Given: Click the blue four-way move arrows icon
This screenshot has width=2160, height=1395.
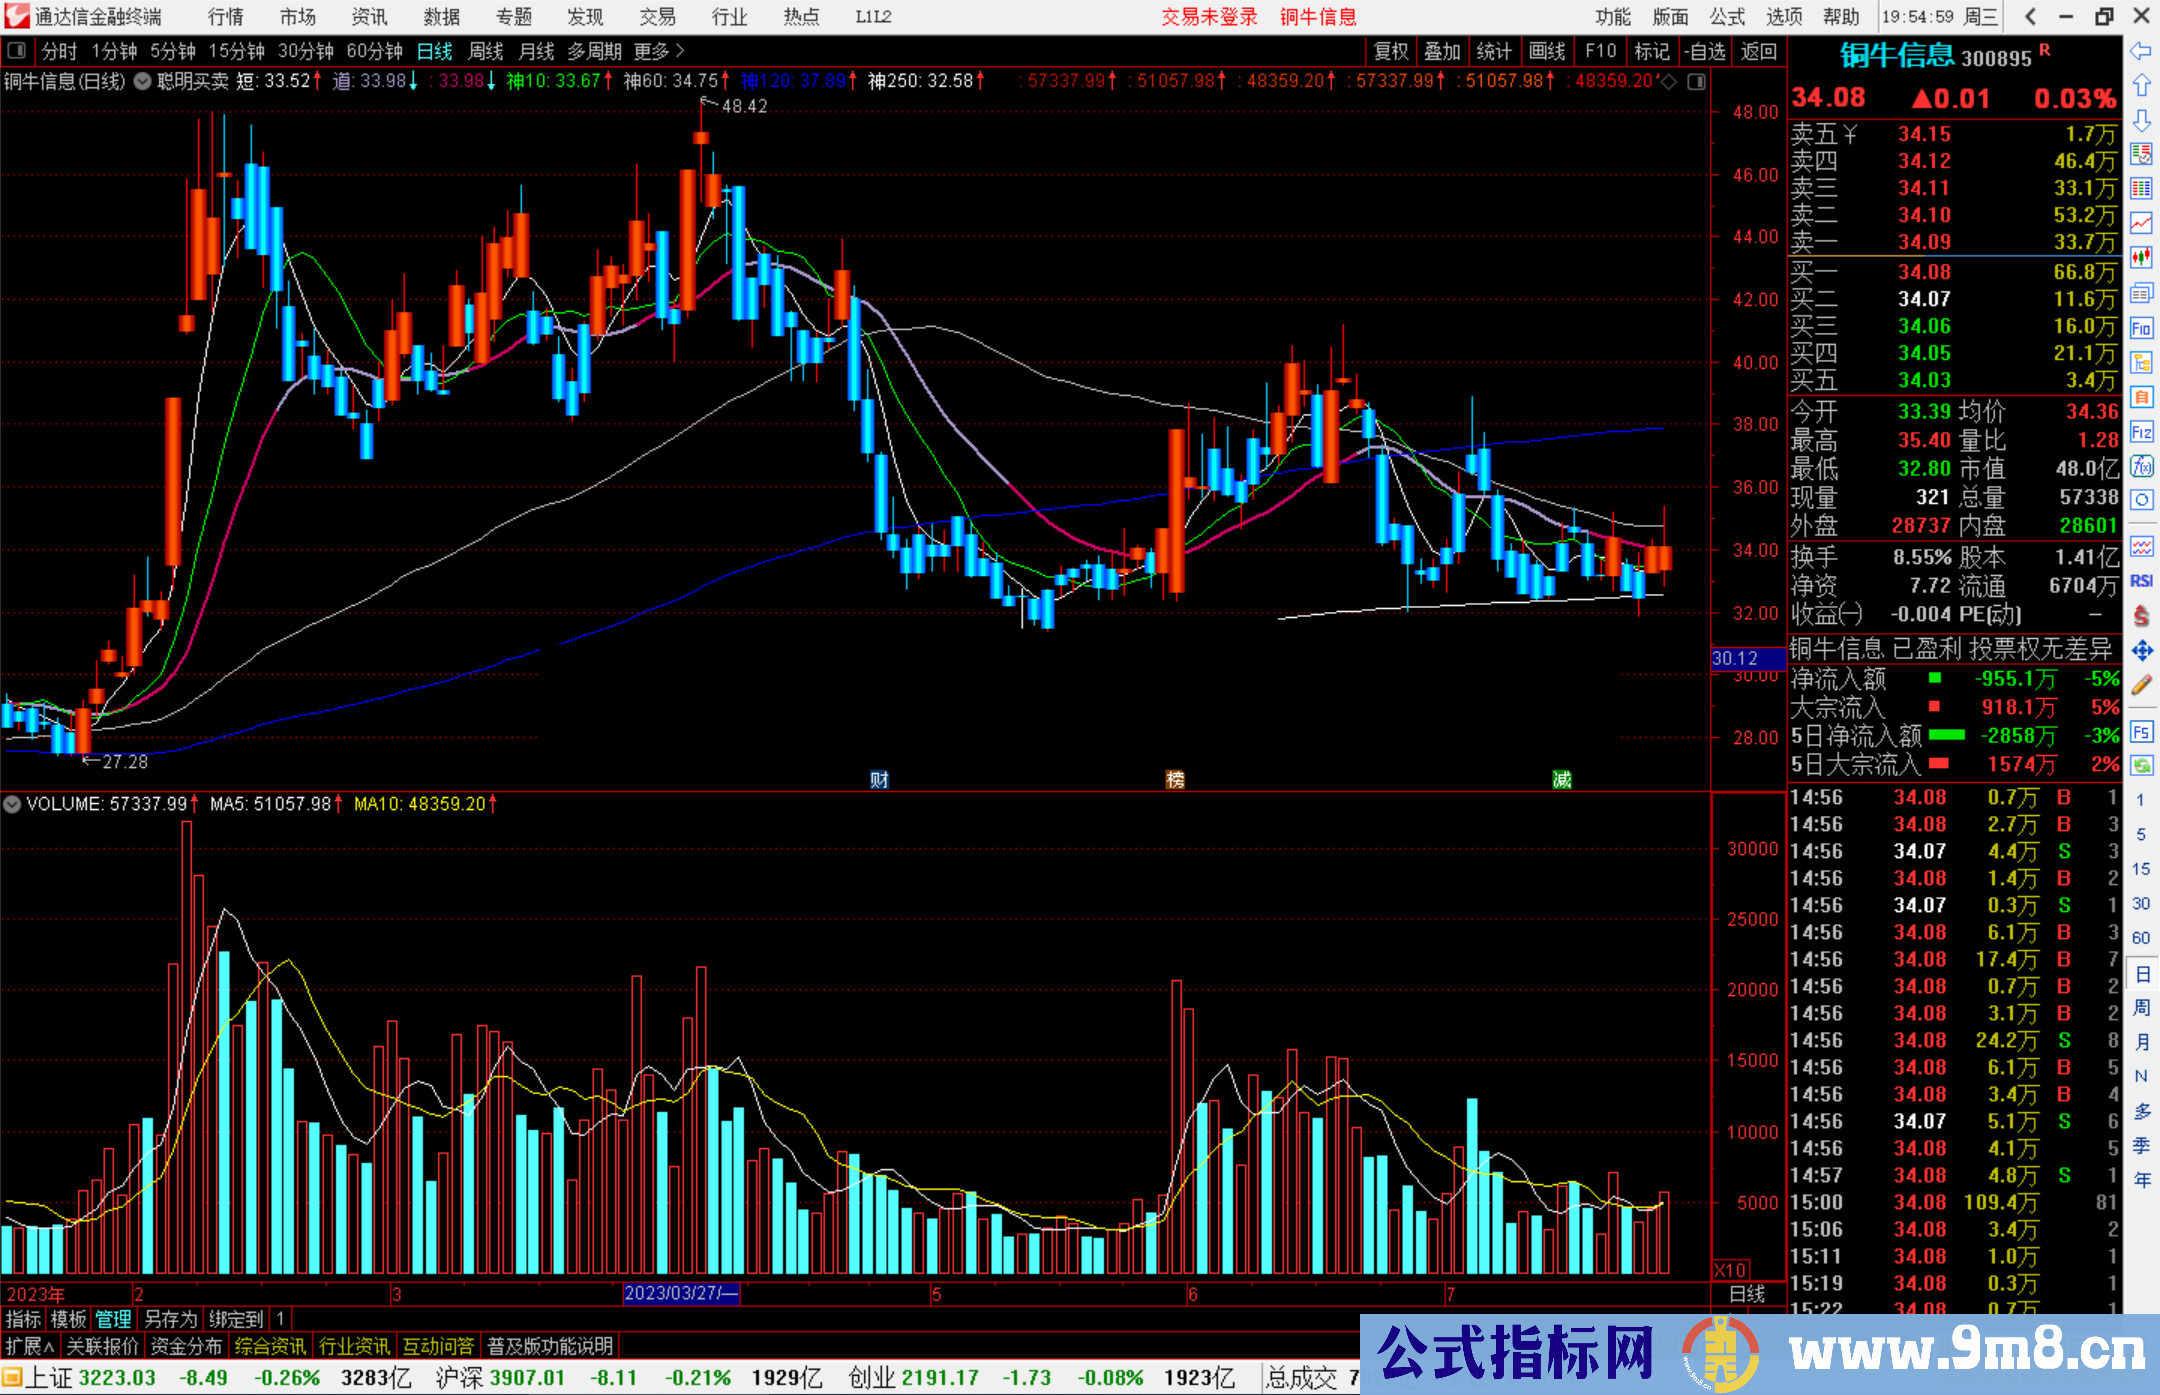Looking at the screenshot, I should (x=2141, y=651).
